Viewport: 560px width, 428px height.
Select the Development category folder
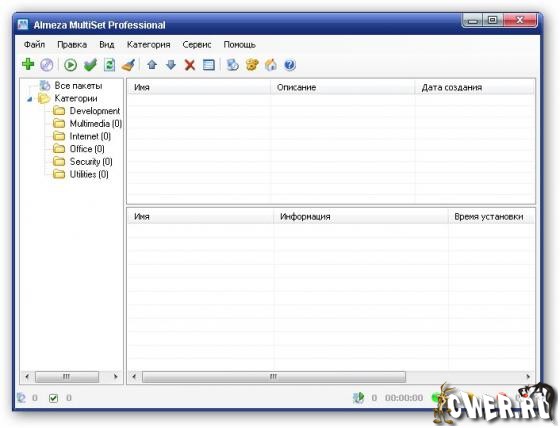click(x=86, y=111)
